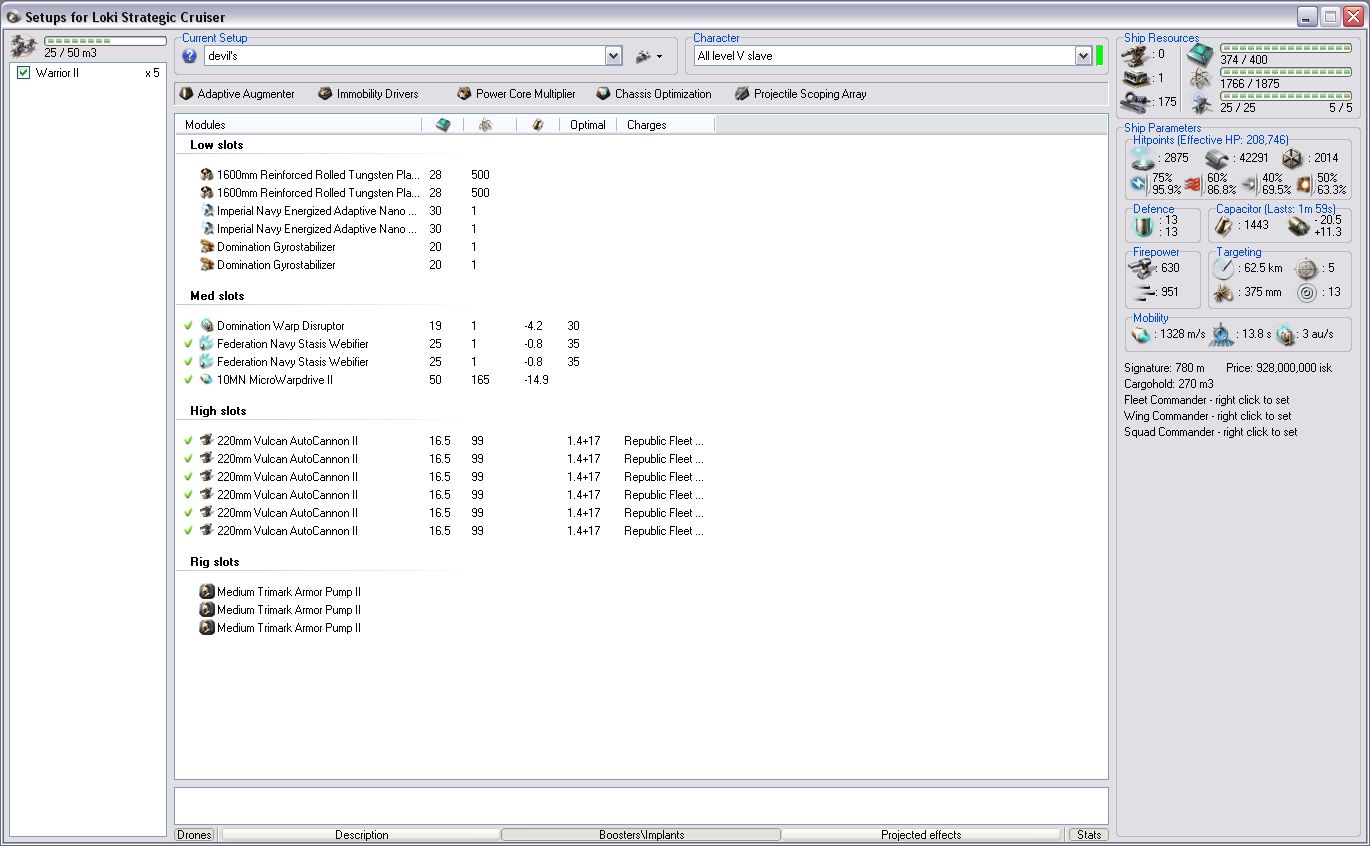Toggle the second Federation Navy Stasis Webifier checkmark
This screenshot has width=1370, height=846.
(188, 362)
